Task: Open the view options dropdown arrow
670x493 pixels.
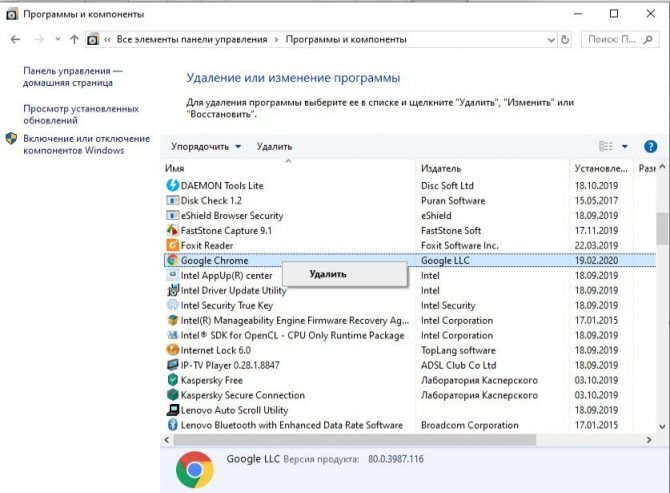Action: click(x=624, y=147)
